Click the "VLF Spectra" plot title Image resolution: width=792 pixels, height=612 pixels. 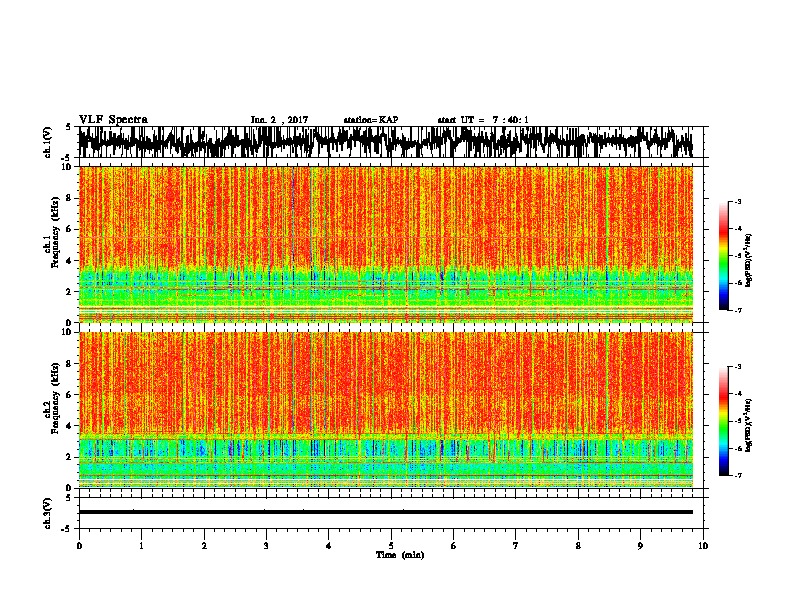pyautogui.click(x=113, y=120)
